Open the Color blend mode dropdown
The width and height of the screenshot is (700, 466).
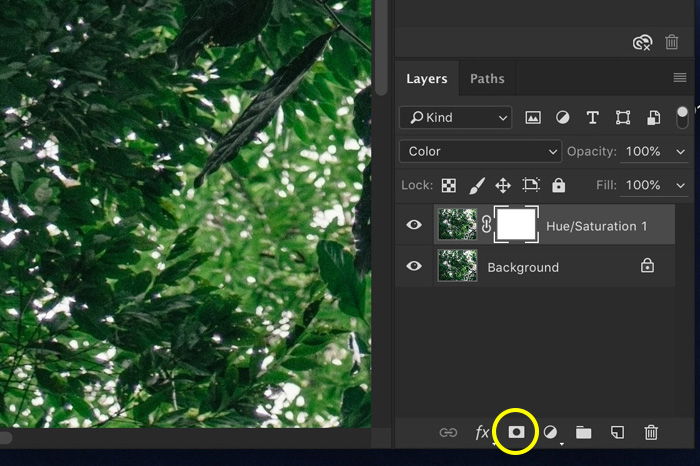click(479, 151)
